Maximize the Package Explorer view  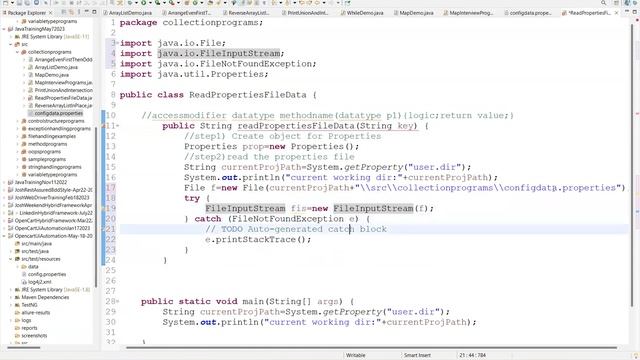(x=94, y=12)
